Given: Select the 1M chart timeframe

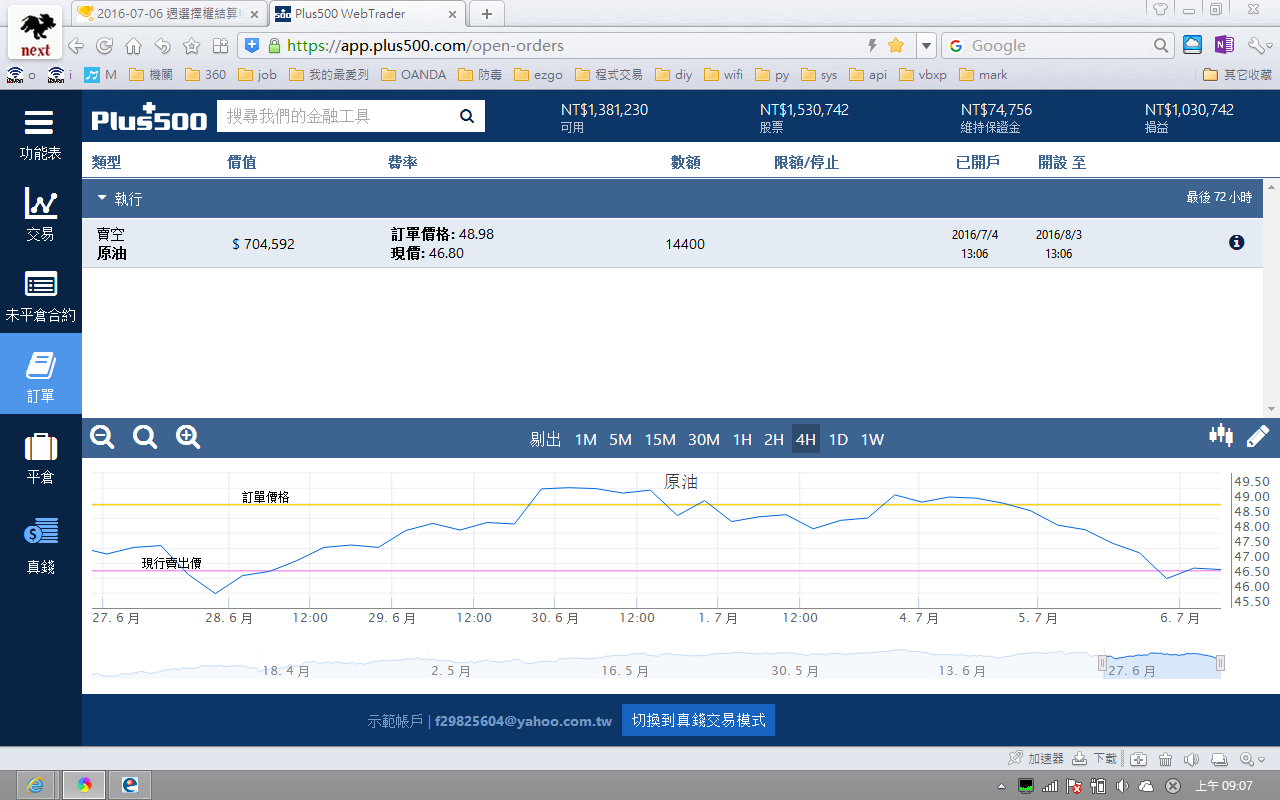Looking at the screenshot, I should tap(585, 439).
